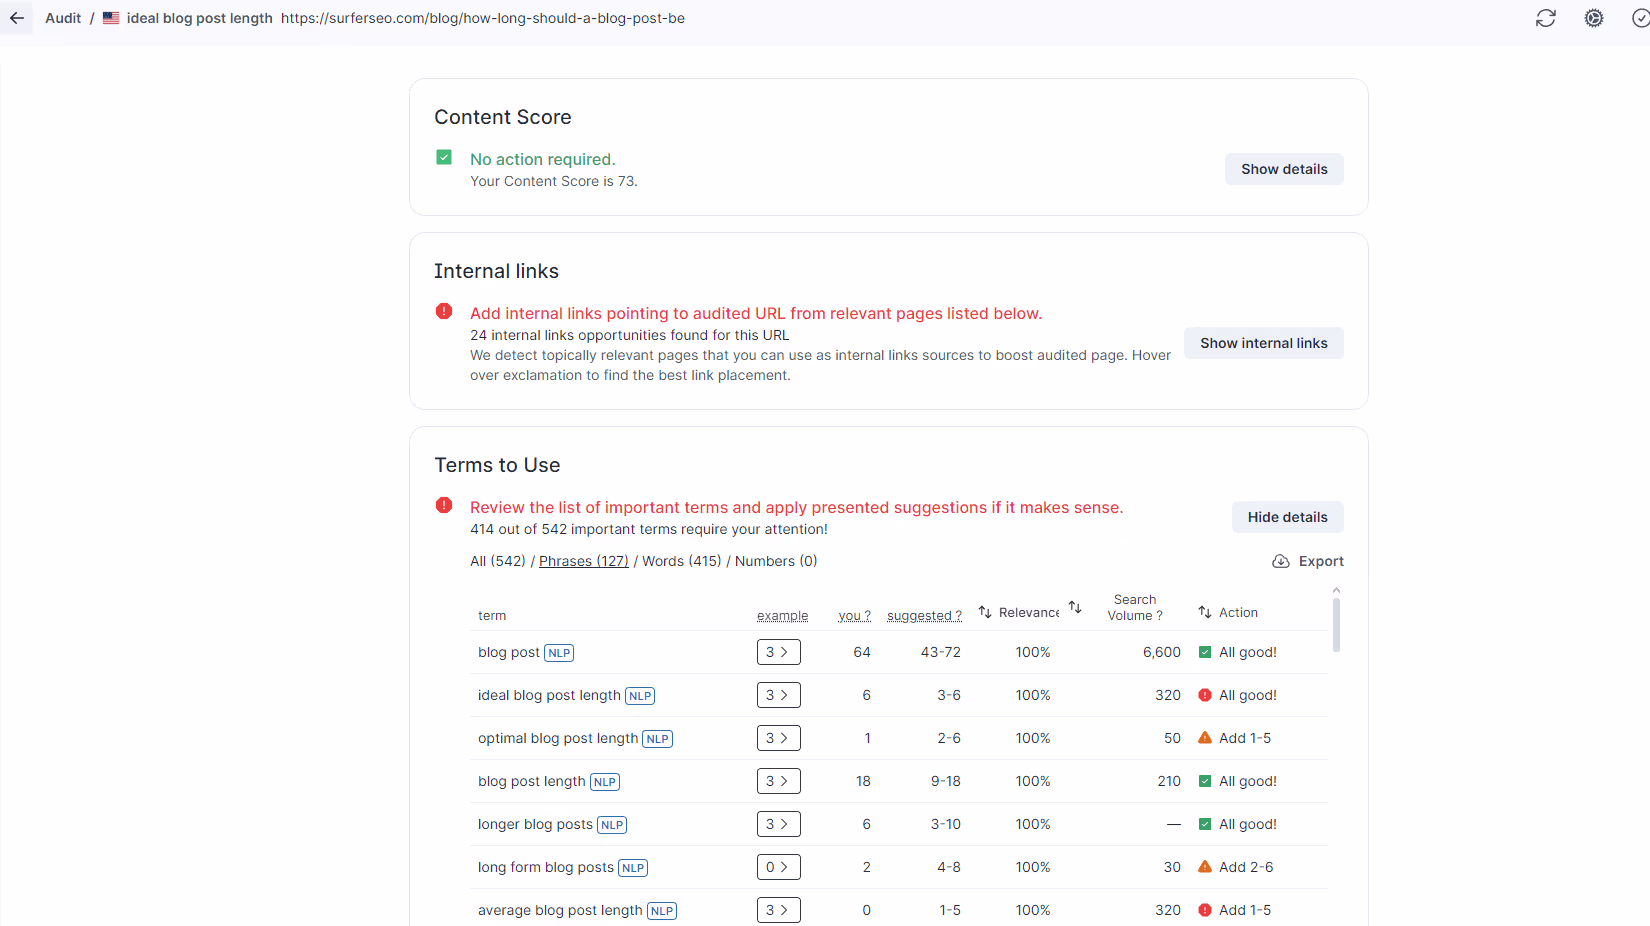Open the surferseo.com blog URL in header
The width and height of the screenshot is (1650, 926).
tap(483, 18)
